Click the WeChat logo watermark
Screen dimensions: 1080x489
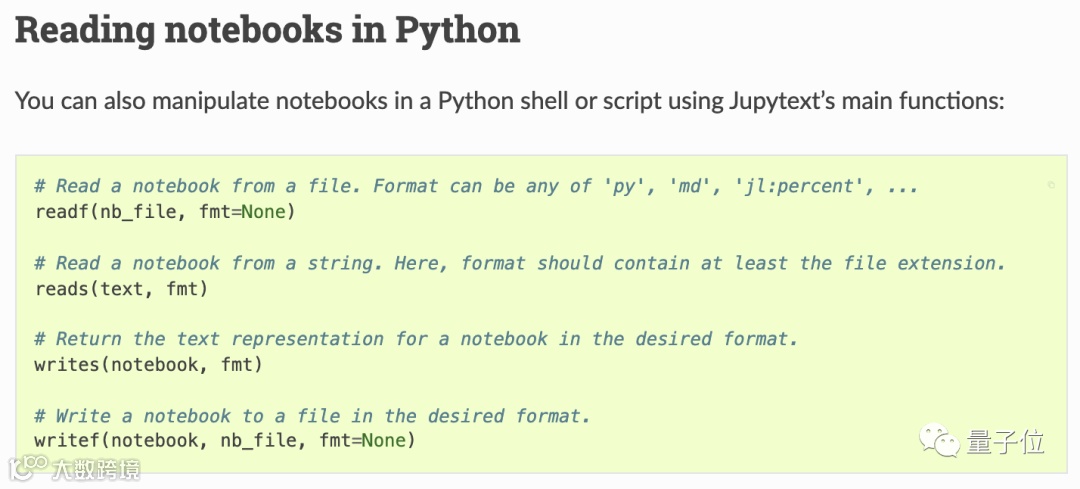click(x=937, y=439)
